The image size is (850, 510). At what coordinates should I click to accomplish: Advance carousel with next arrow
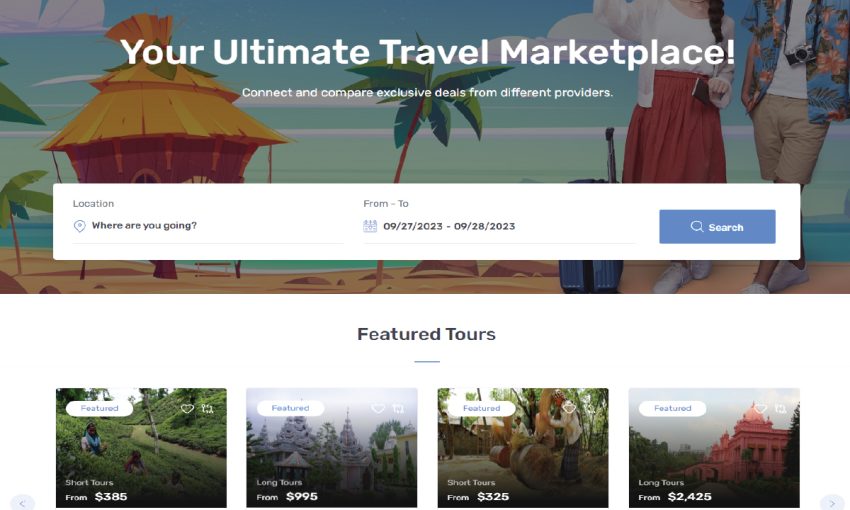tap(832, 503)
